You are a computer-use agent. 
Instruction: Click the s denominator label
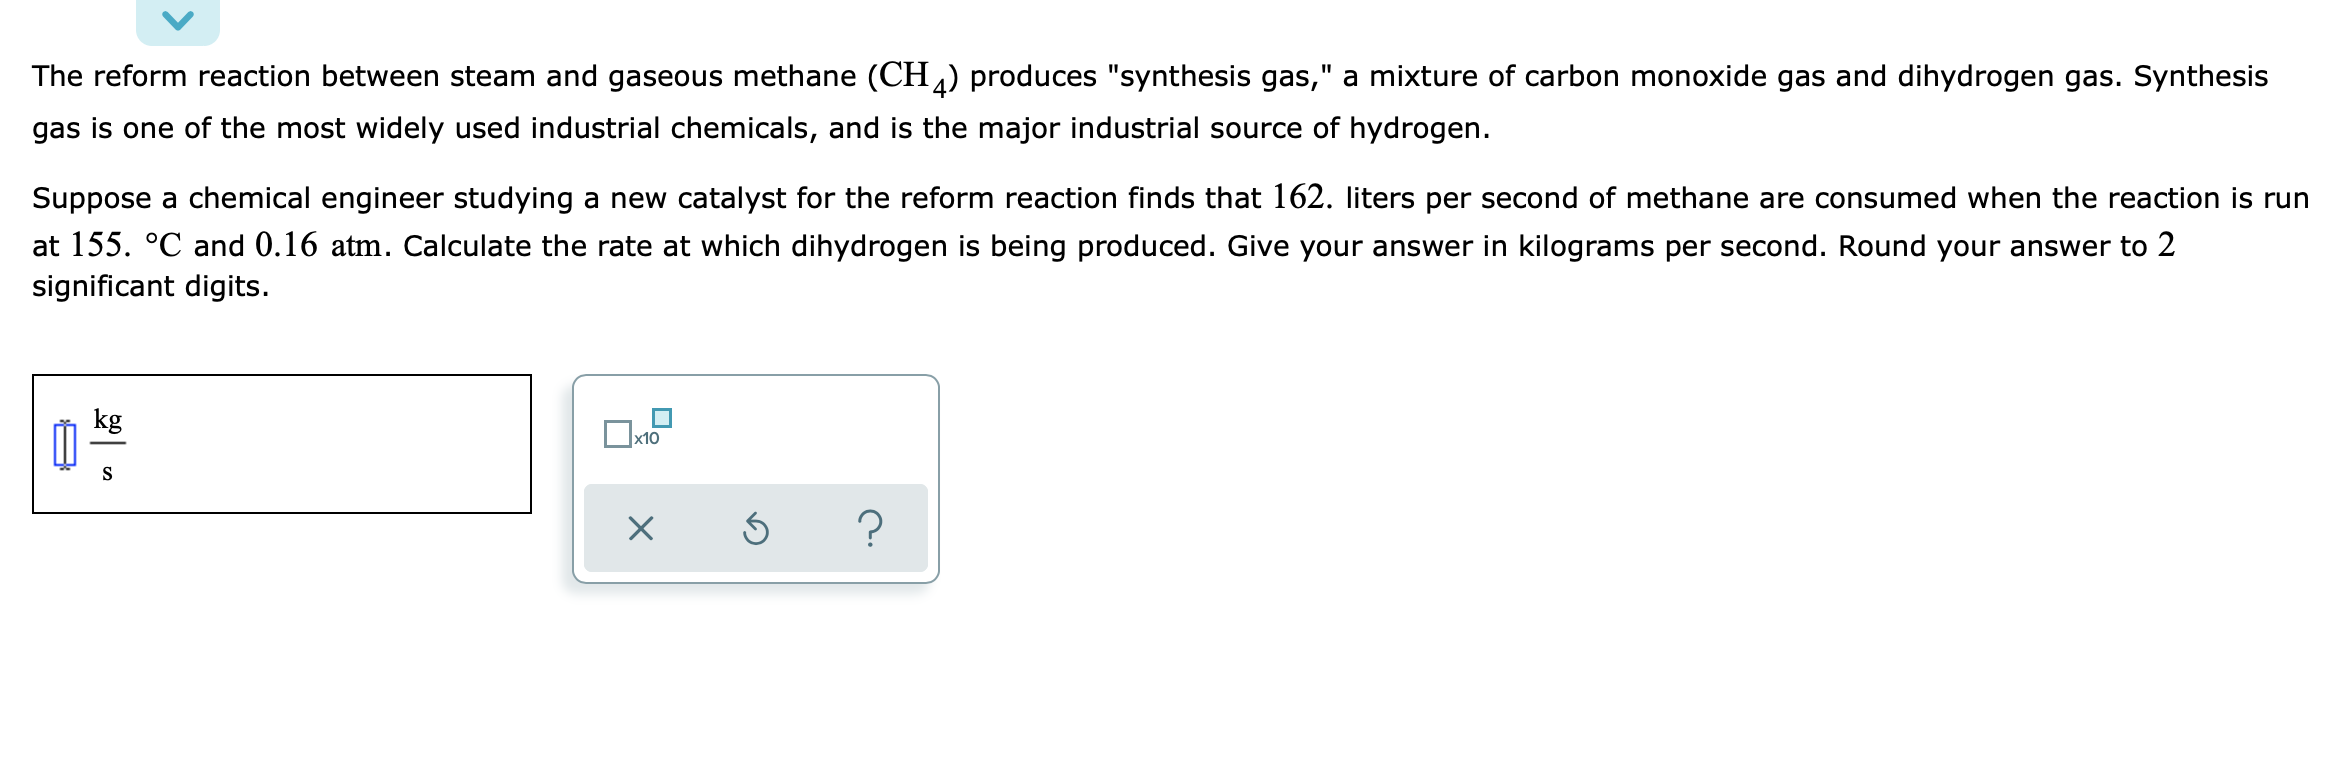click(105, 475)
